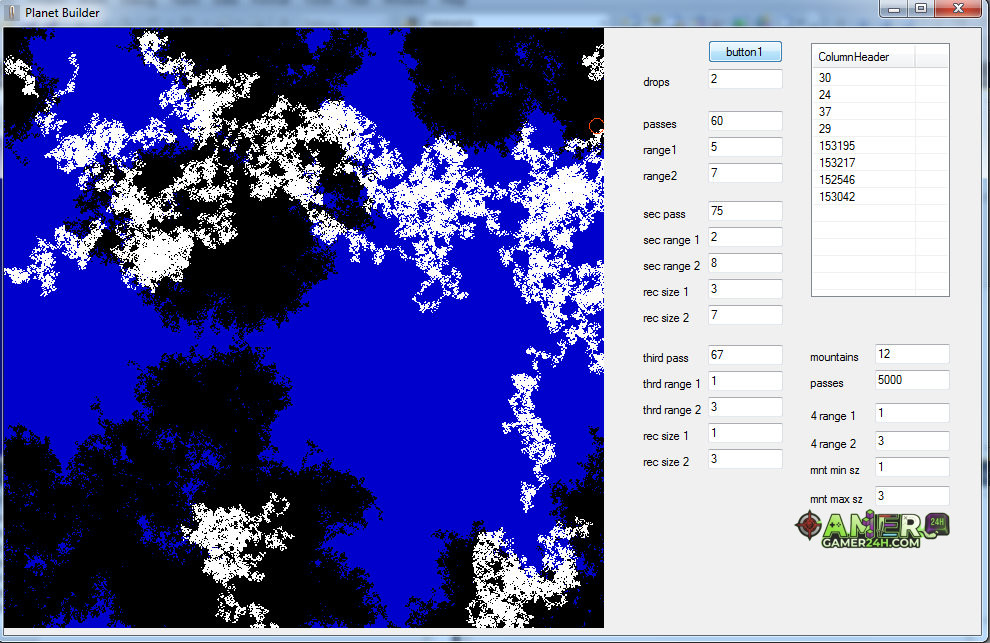The height and width of the screenshot is (643, 990).
Task: Click the Planet Builder window icon
Action: tap(12, 12)
